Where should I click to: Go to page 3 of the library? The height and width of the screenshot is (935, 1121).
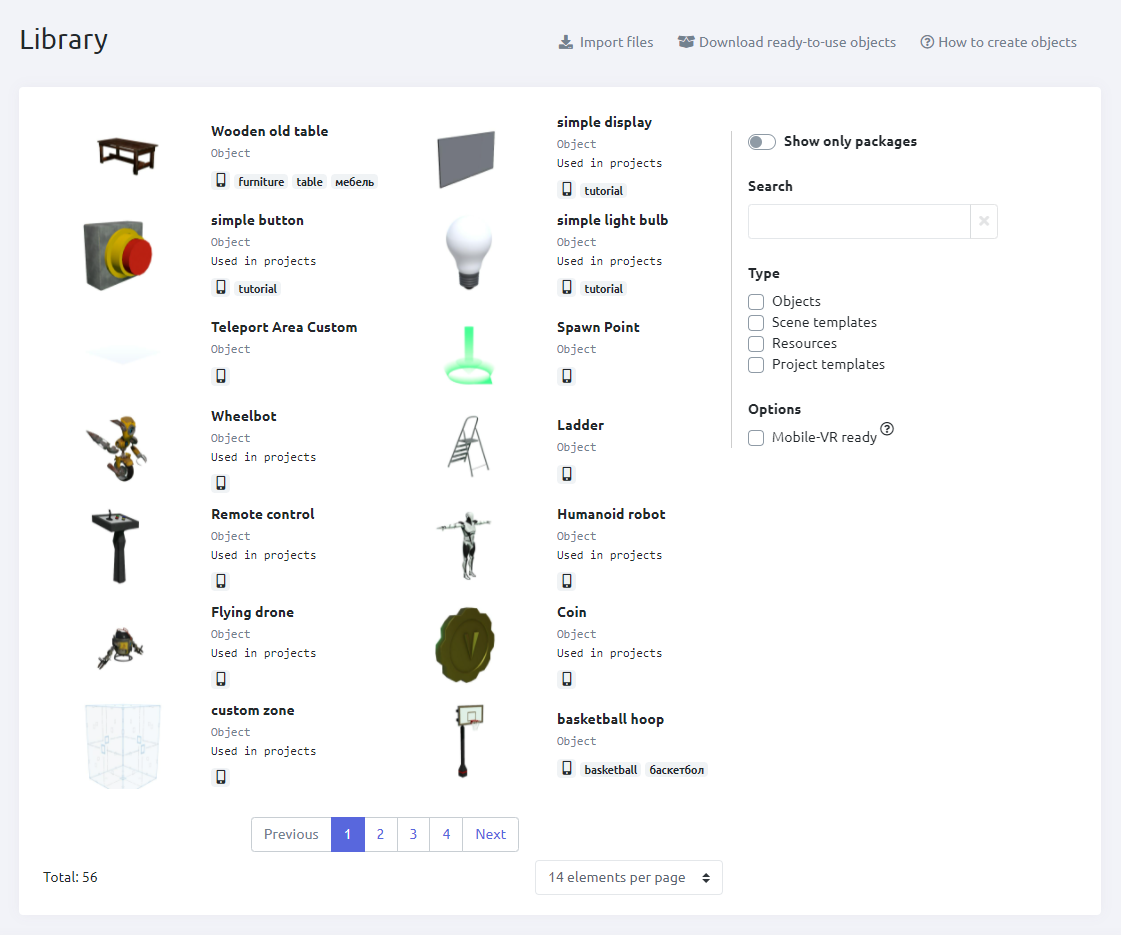[x=413, y=834]
